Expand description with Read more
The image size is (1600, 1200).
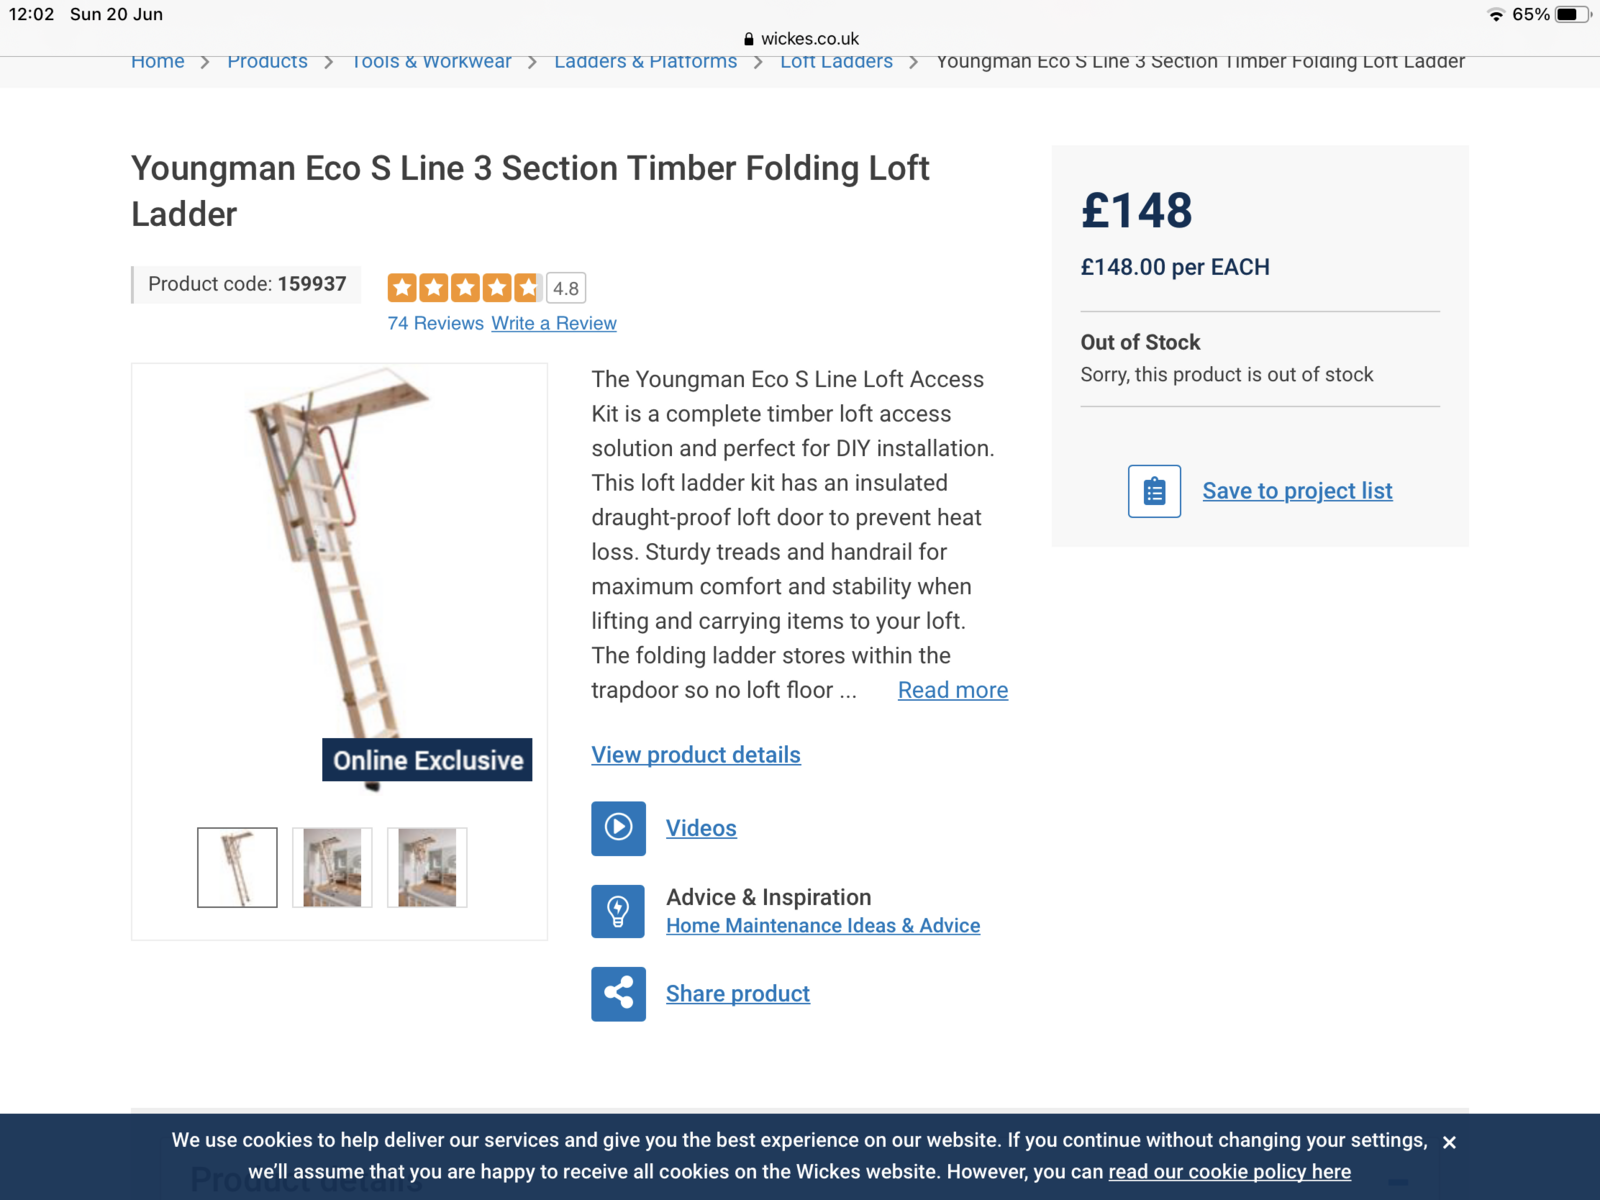coord(953,690)
